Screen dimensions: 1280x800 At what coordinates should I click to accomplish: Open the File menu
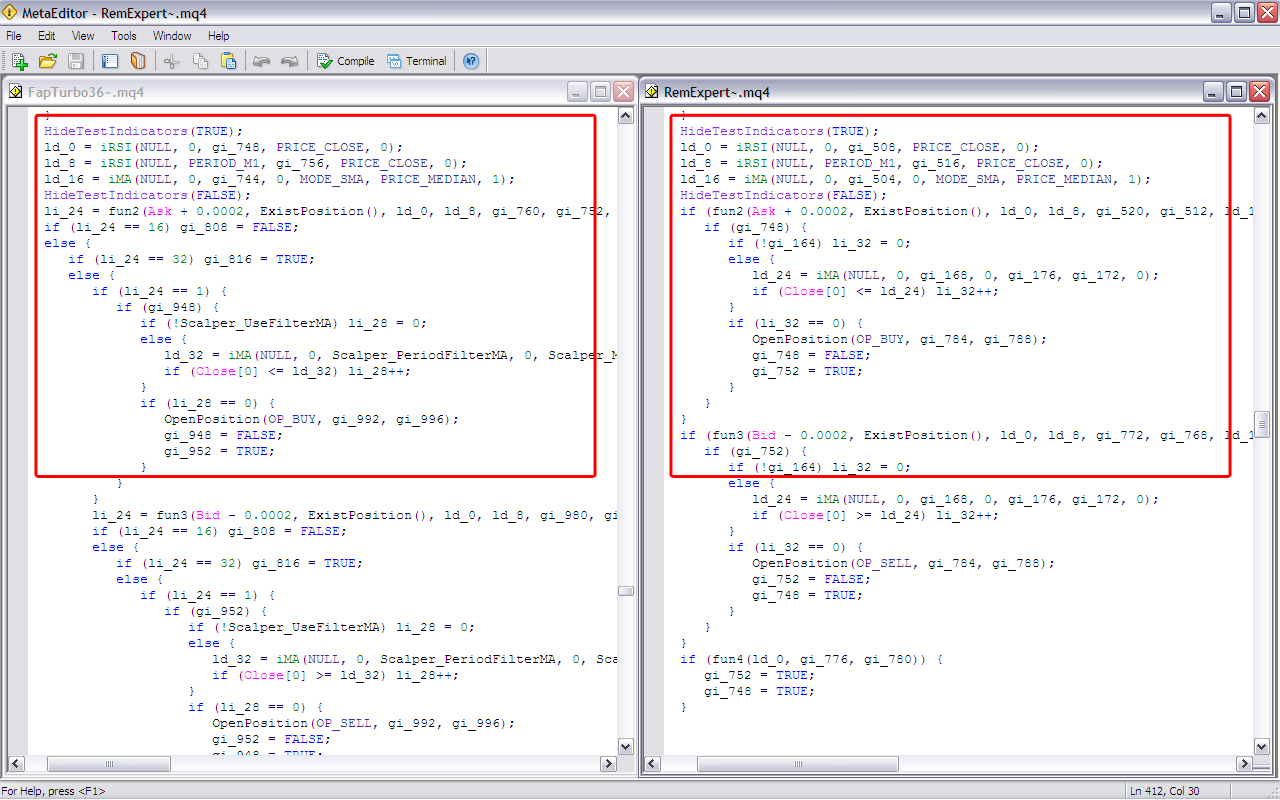13,36
